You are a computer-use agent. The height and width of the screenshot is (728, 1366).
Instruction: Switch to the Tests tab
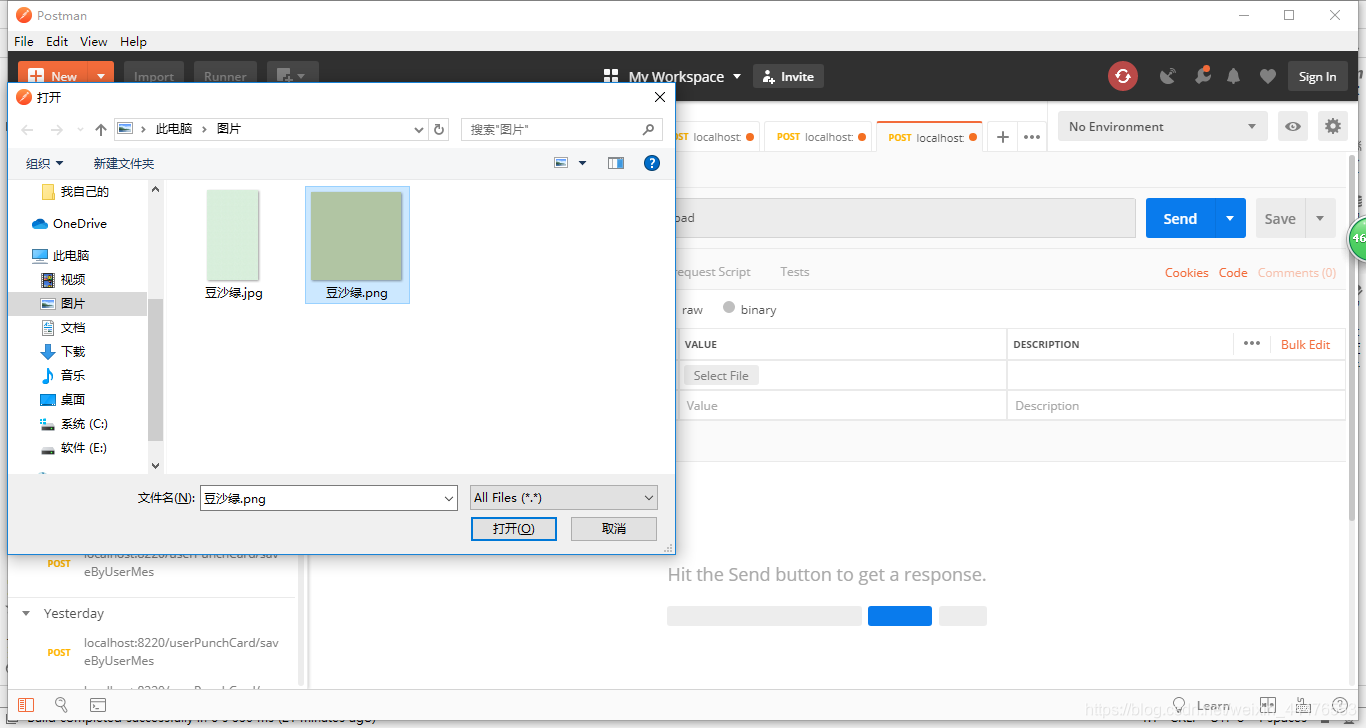(x=795, y=271)
